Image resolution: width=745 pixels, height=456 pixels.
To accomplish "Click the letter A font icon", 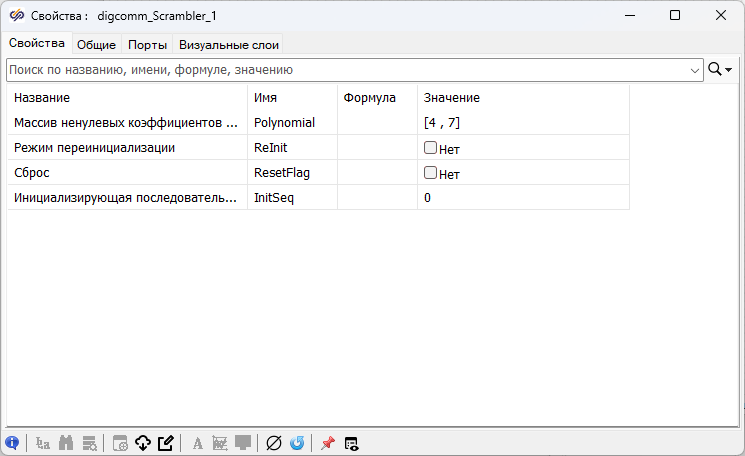I will click(197, 443).
